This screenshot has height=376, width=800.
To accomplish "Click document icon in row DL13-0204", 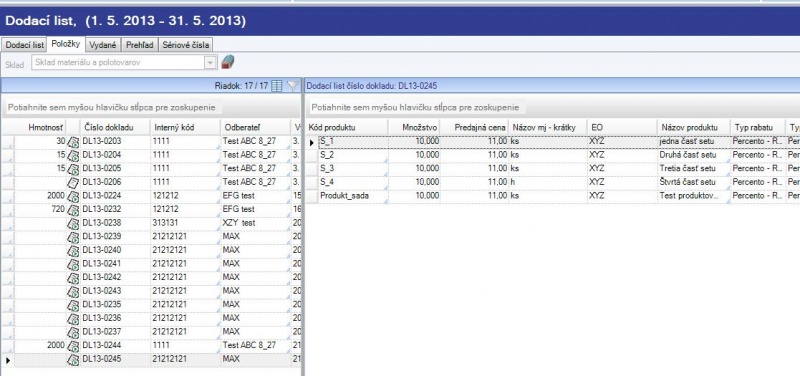I will tap(73, 155).
